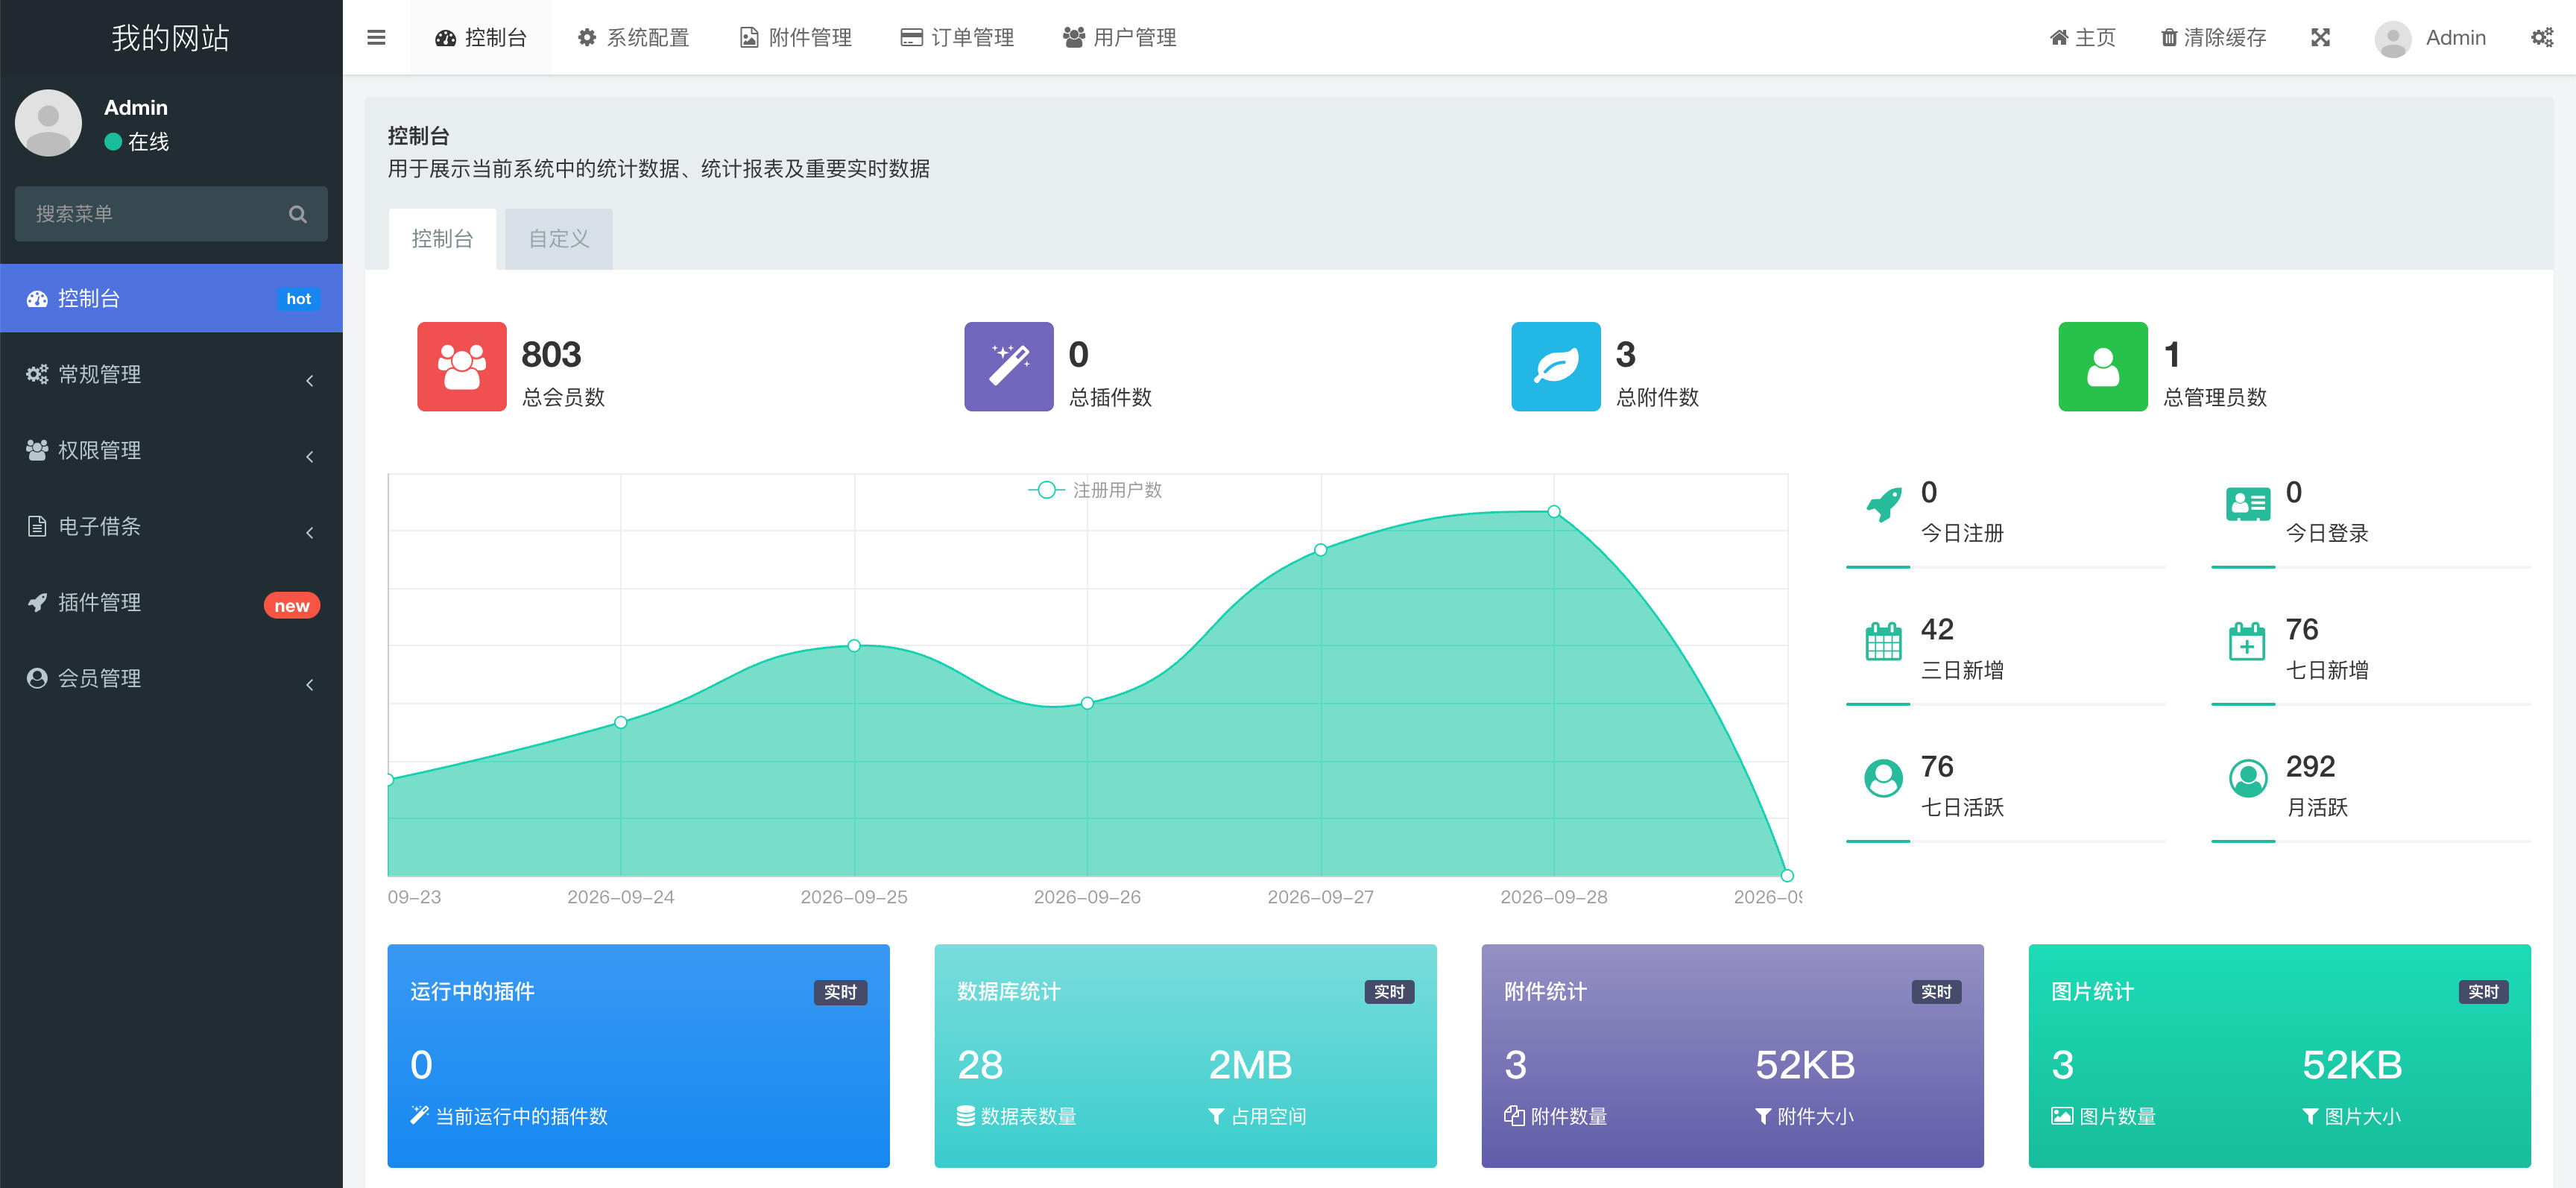Open the fullscreen toggle icon in top bar
This screenshot has height=1188, width=2576.
coord(2321,37)
